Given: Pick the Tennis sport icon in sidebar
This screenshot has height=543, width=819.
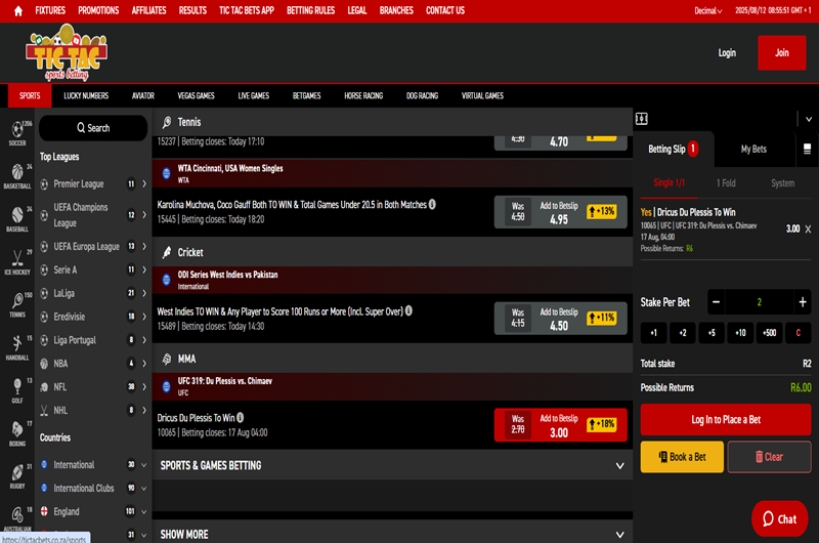Looking at the screenshot, I should click(x=17, y=305).
